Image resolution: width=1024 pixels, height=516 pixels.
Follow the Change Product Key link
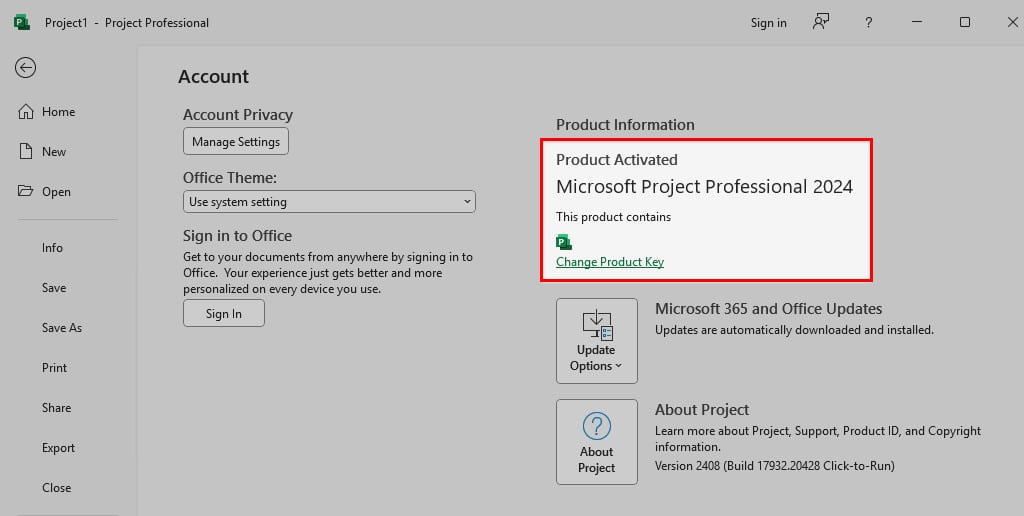pyautogui.click(x=610, y=262)
